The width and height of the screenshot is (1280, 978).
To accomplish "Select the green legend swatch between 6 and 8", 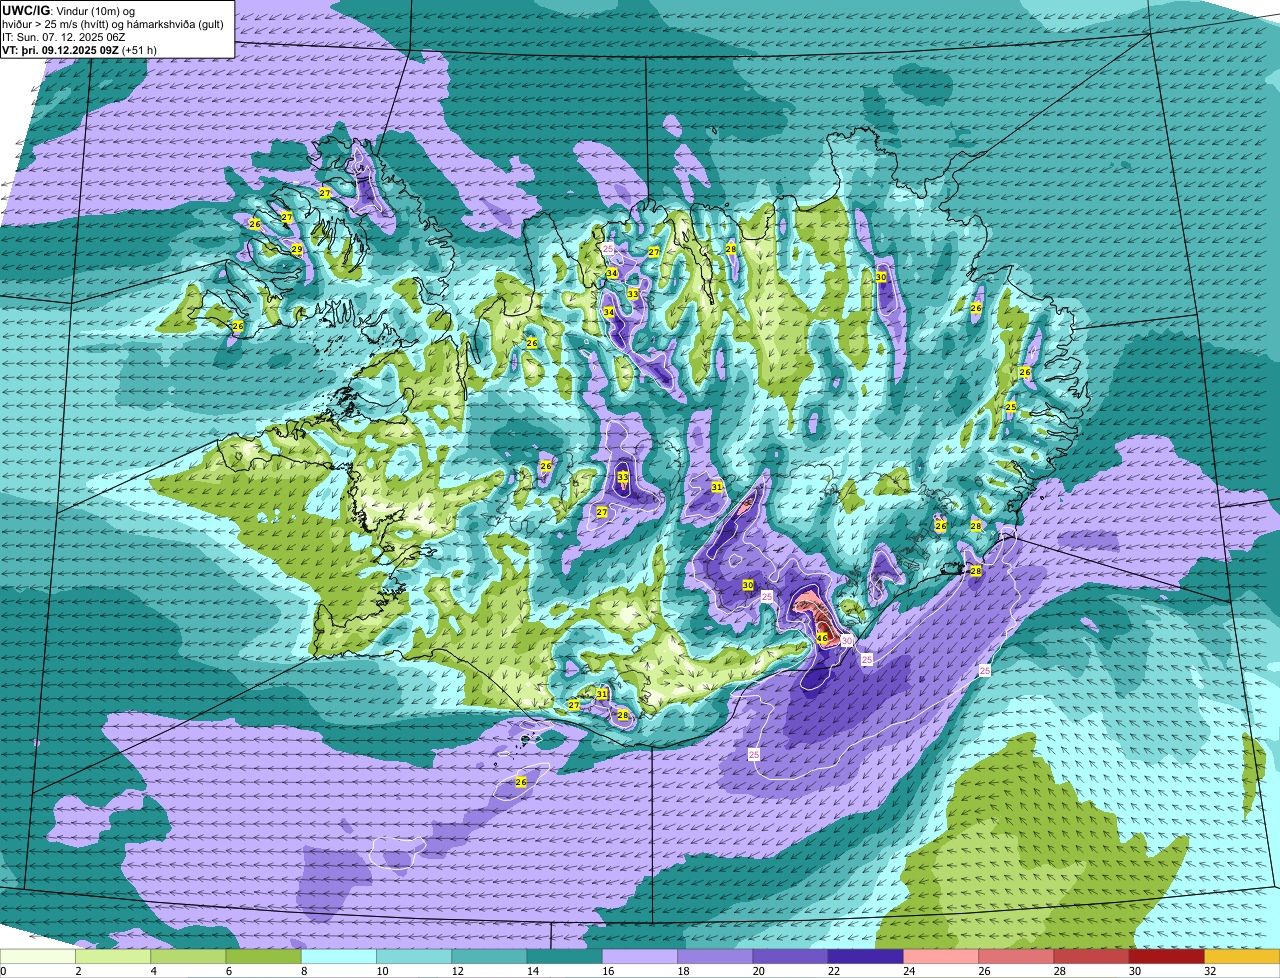I will (x=264, y=957).
